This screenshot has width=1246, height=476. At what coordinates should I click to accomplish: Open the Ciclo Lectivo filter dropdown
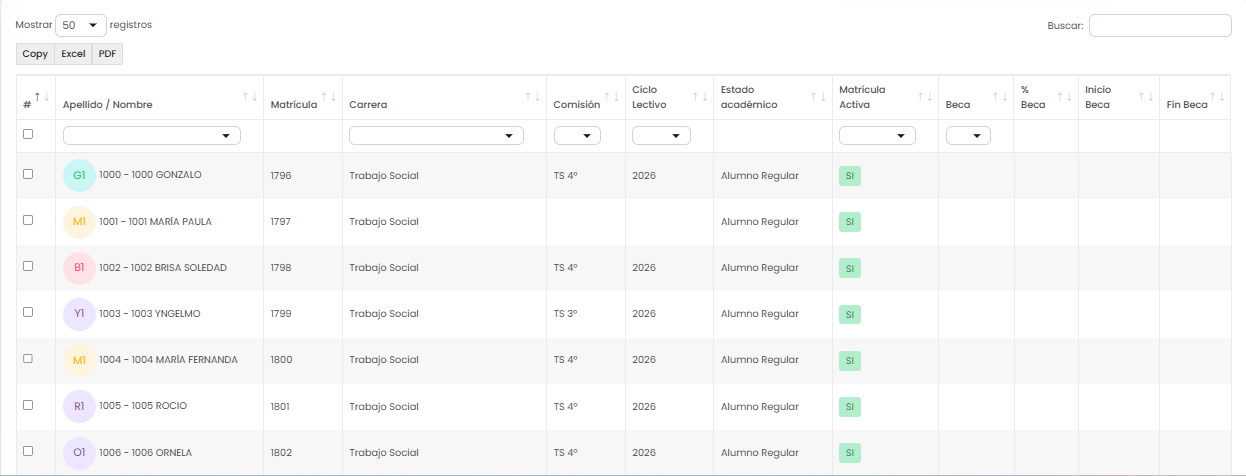click(661, 136)
